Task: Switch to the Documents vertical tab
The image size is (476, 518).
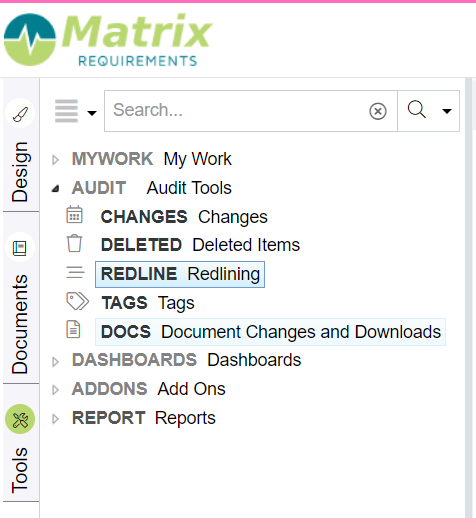Action: coord(20,324)
